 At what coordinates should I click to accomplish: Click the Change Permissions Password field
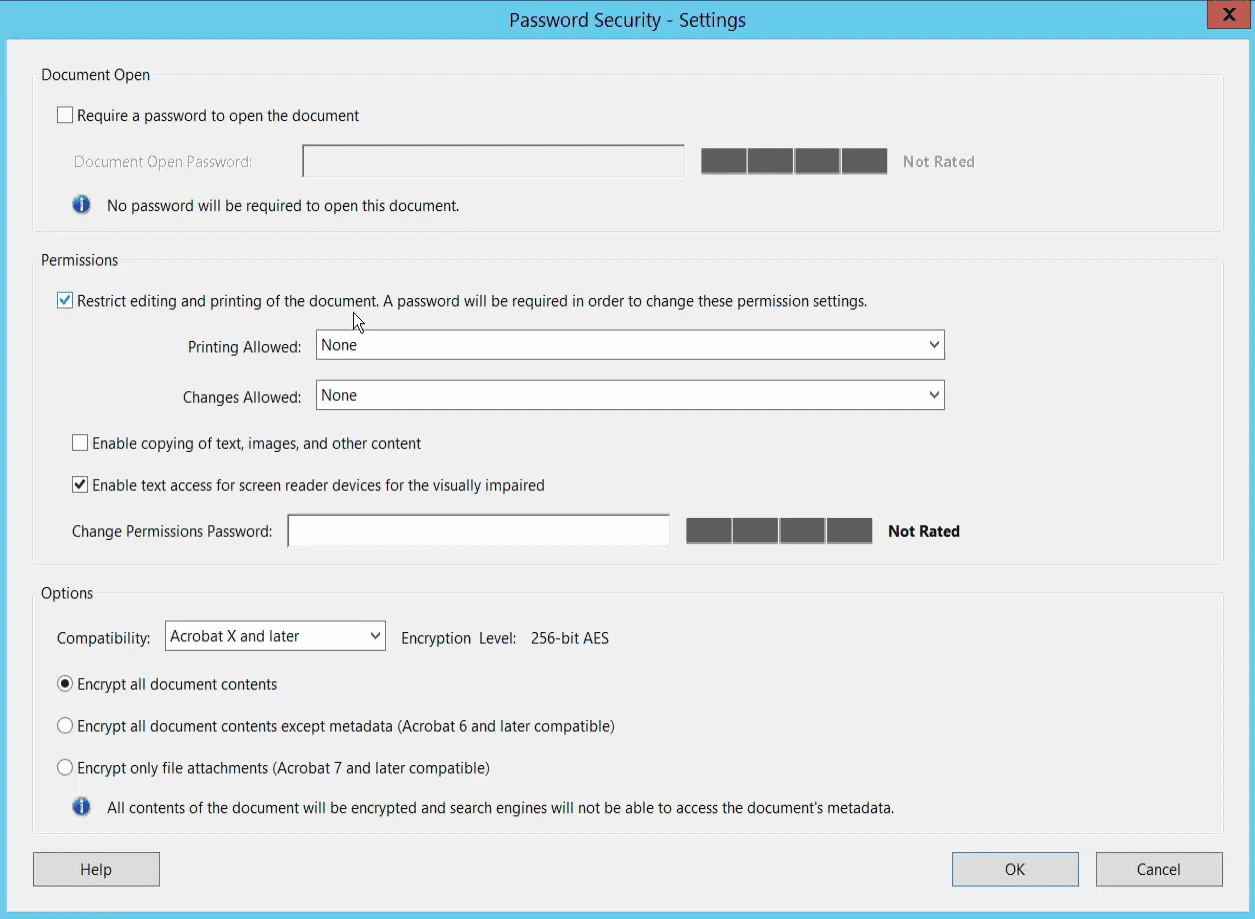[x=477, y=530]
